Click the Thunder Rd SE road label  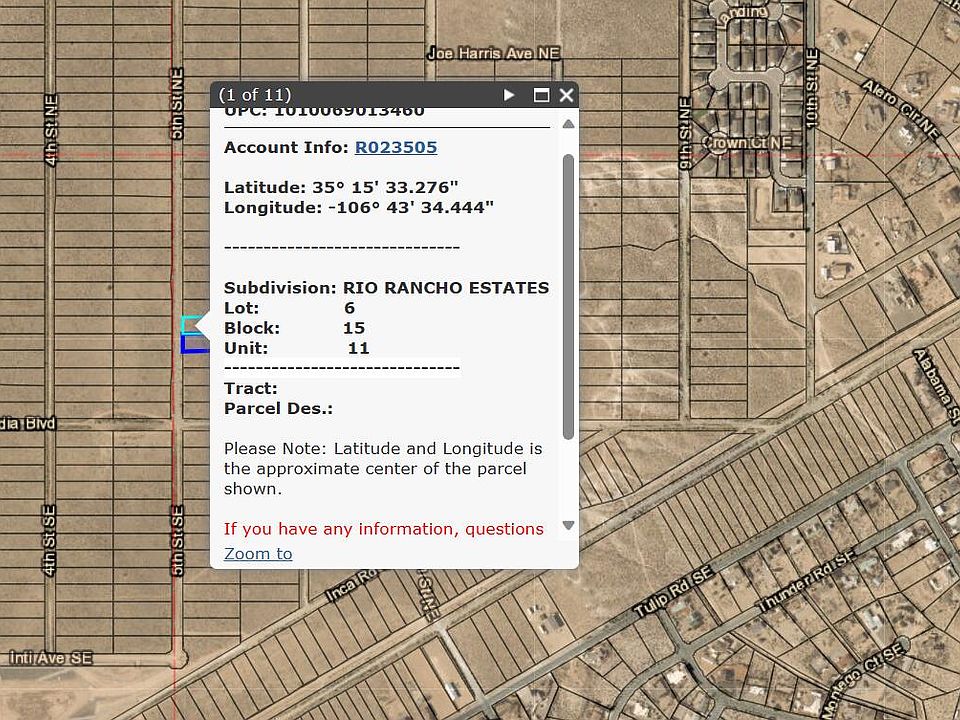tap(806, 589)
